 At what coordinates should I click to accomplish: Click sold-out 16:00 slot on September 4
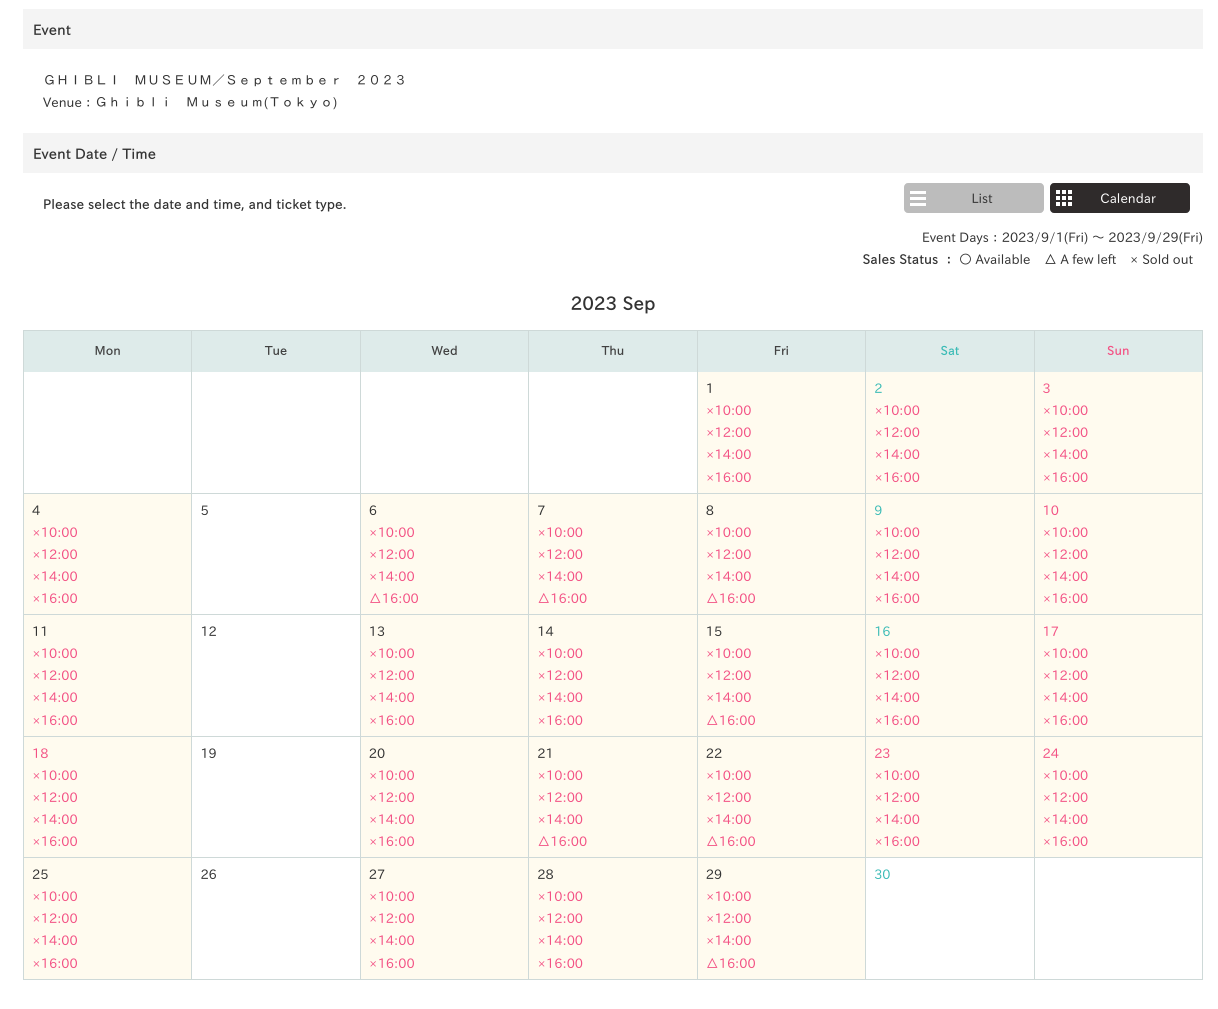(x=55, y=598)
